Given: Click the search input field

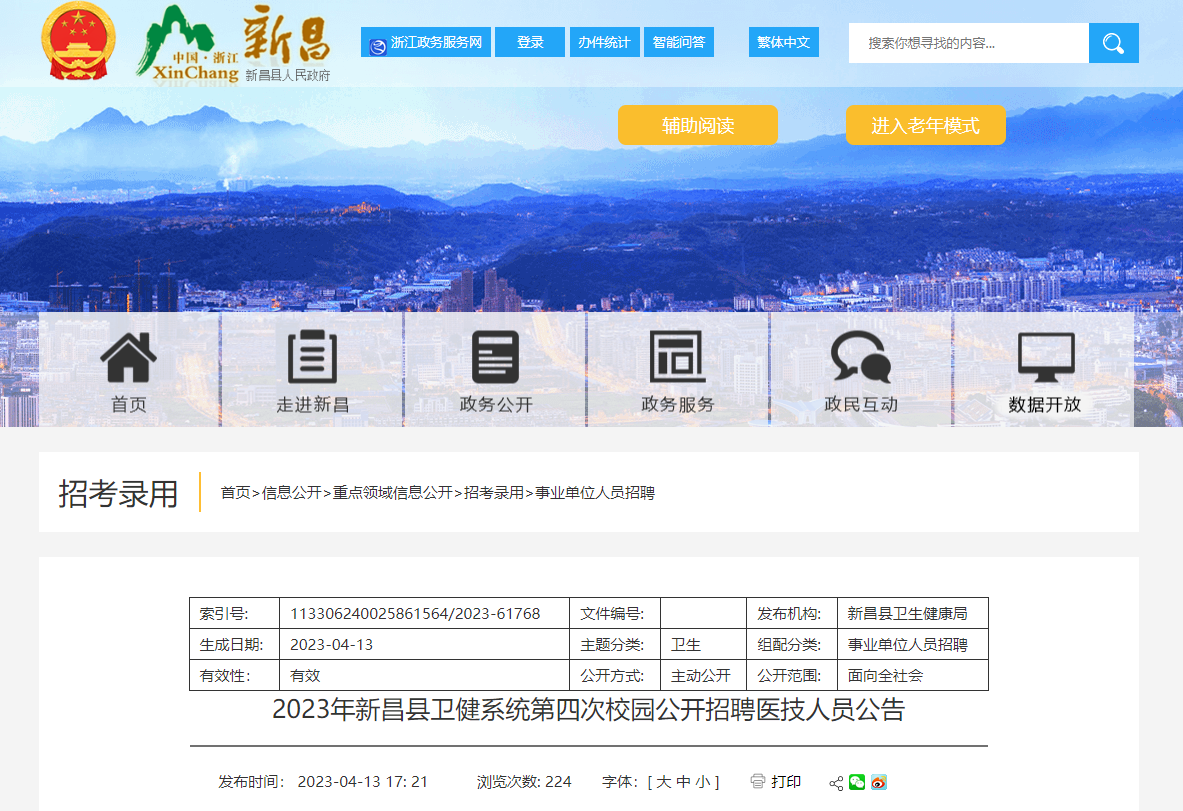Looking at the screenshot, I should (x=968, y=43).
